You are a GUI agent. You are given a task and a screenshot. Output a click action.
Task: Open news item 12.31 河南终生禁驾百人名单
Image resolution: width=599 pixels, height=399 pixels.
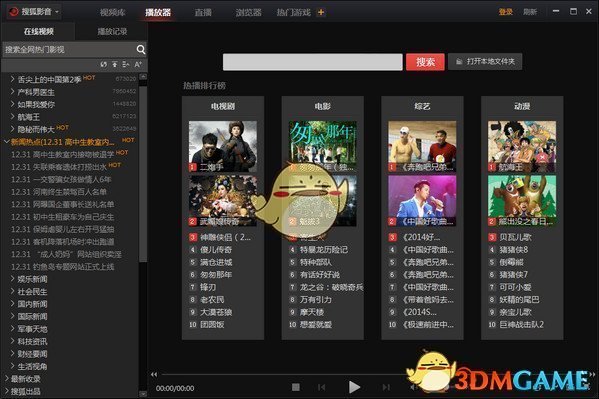pyautogui.click(x=59, y=192)
